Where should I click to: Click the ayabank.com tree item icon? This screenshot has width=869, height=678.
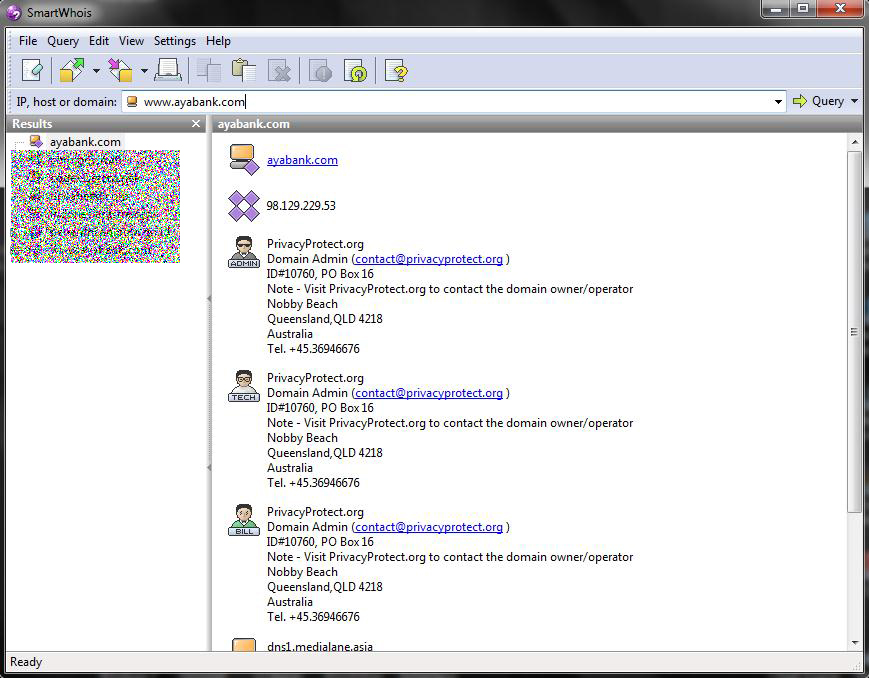click(x=37, y=142)
